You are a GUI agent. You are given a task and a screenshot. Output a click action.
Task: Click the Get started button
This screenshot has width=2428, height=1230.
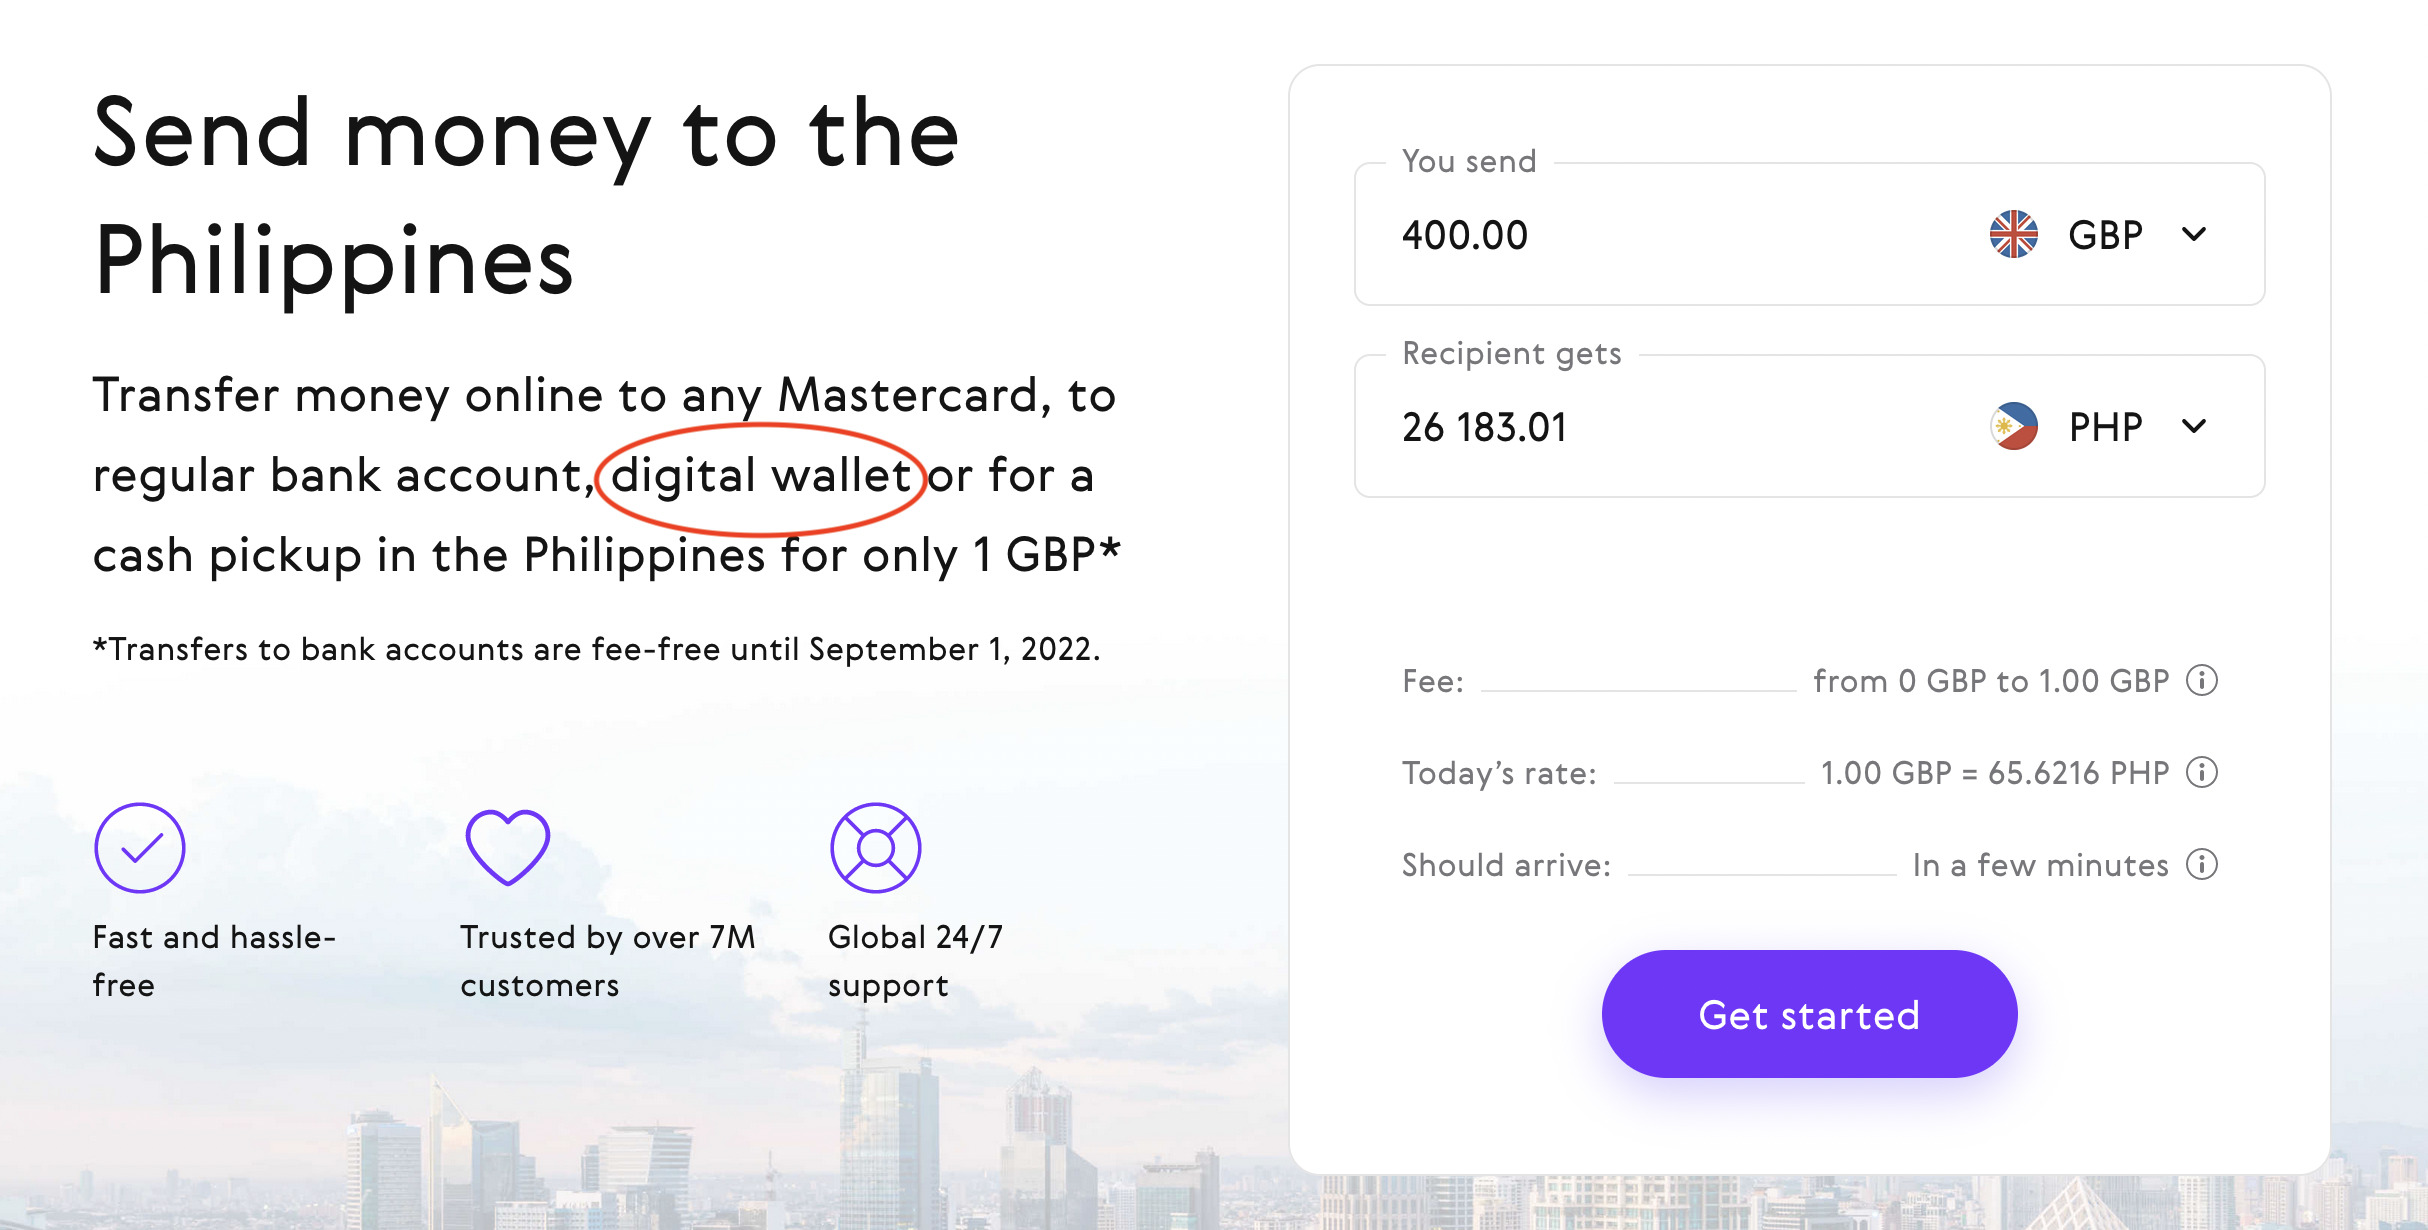pos(1809,1014)
